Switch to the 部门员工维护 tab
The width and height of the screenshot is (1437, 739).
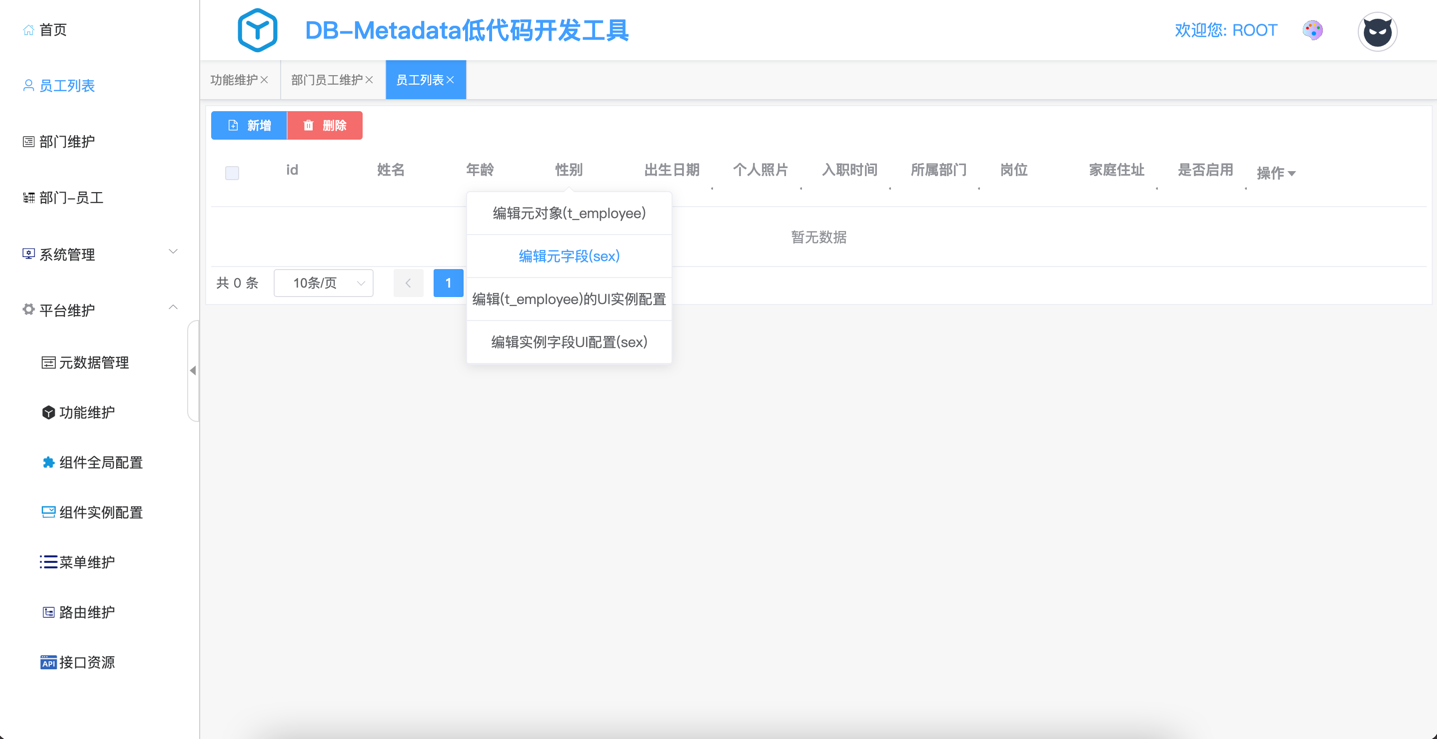(x=327, y=80)
